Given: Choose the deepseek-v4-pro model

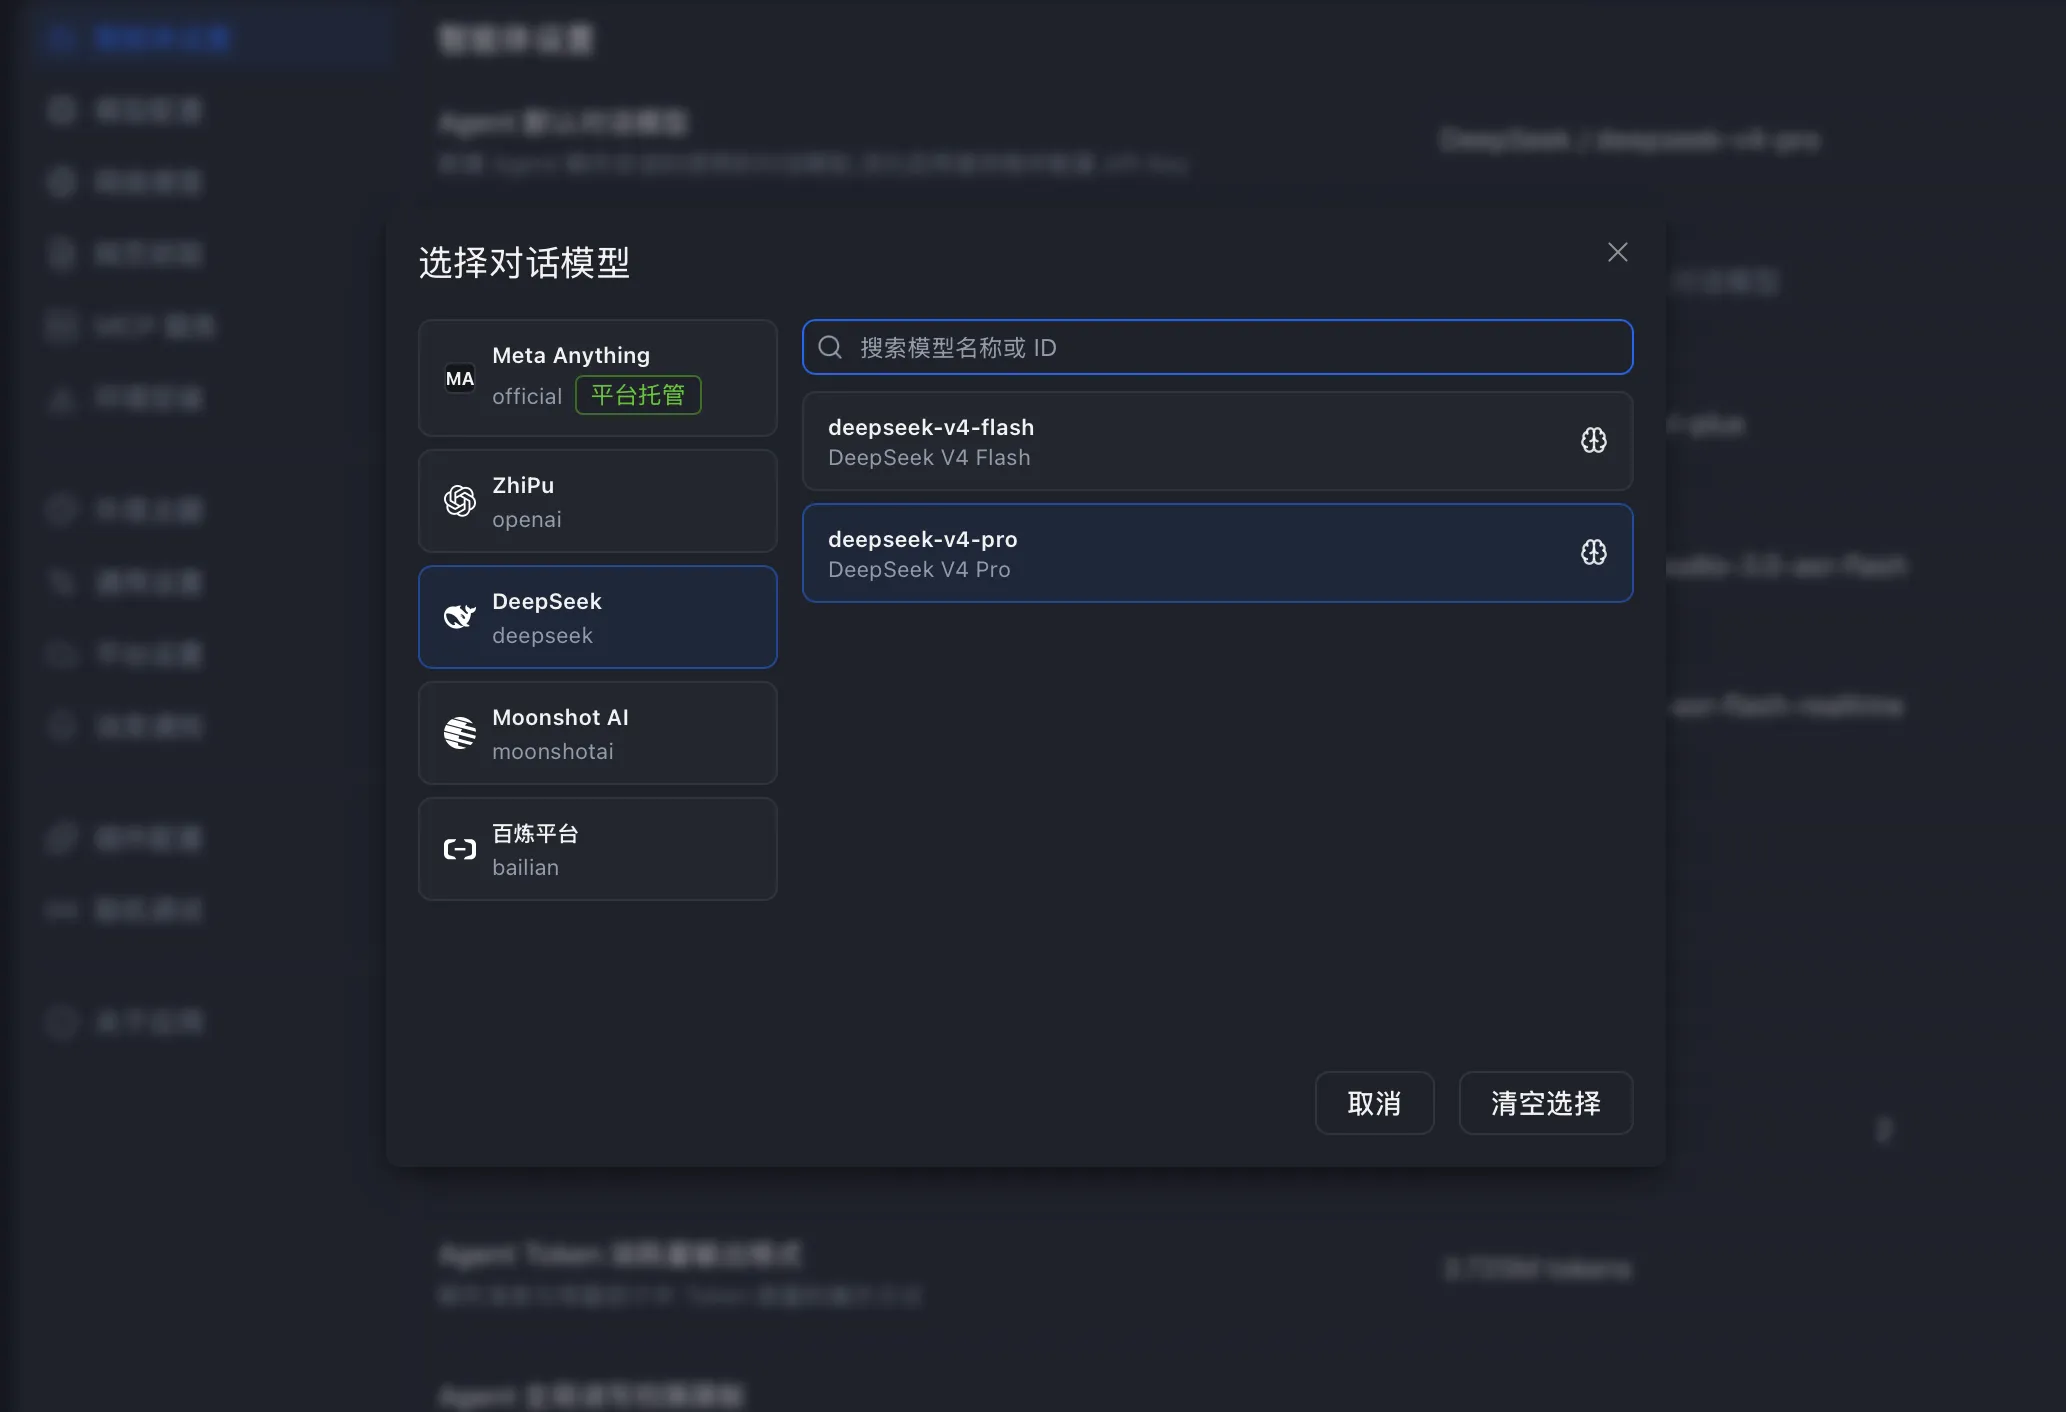Looking at the screenshot, I should tap(1217, 553).
